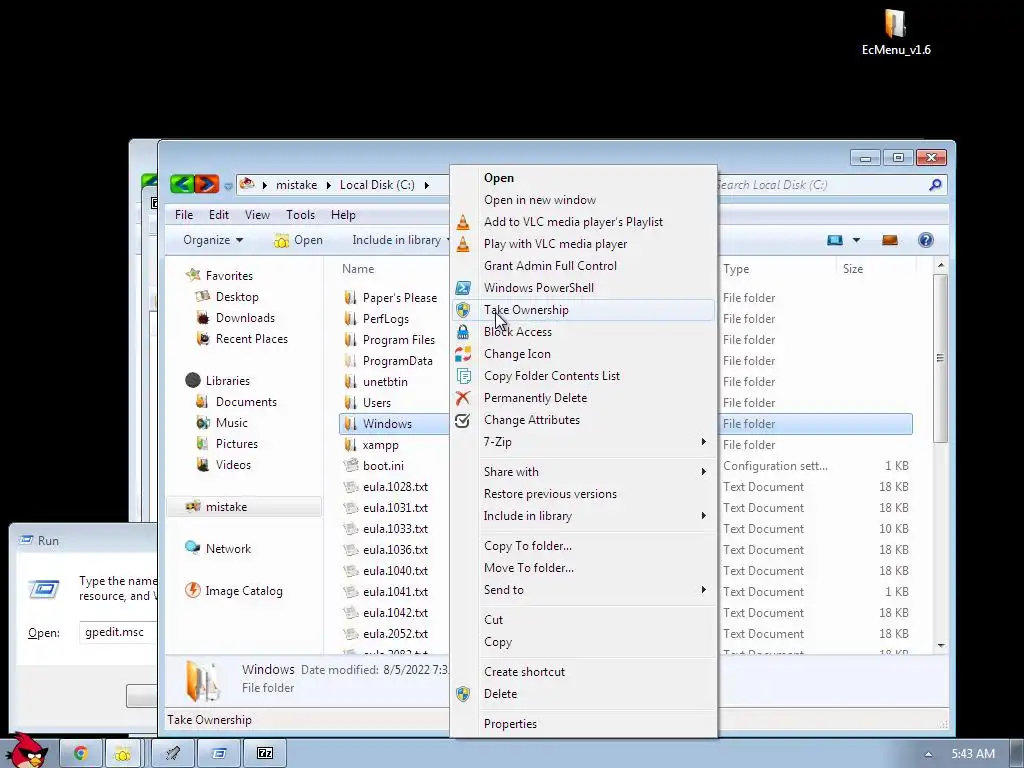Choose Take Ownership from context menu
This screenshot has height=768, width=1024.
pyautogui.click(x=583, y=310)
